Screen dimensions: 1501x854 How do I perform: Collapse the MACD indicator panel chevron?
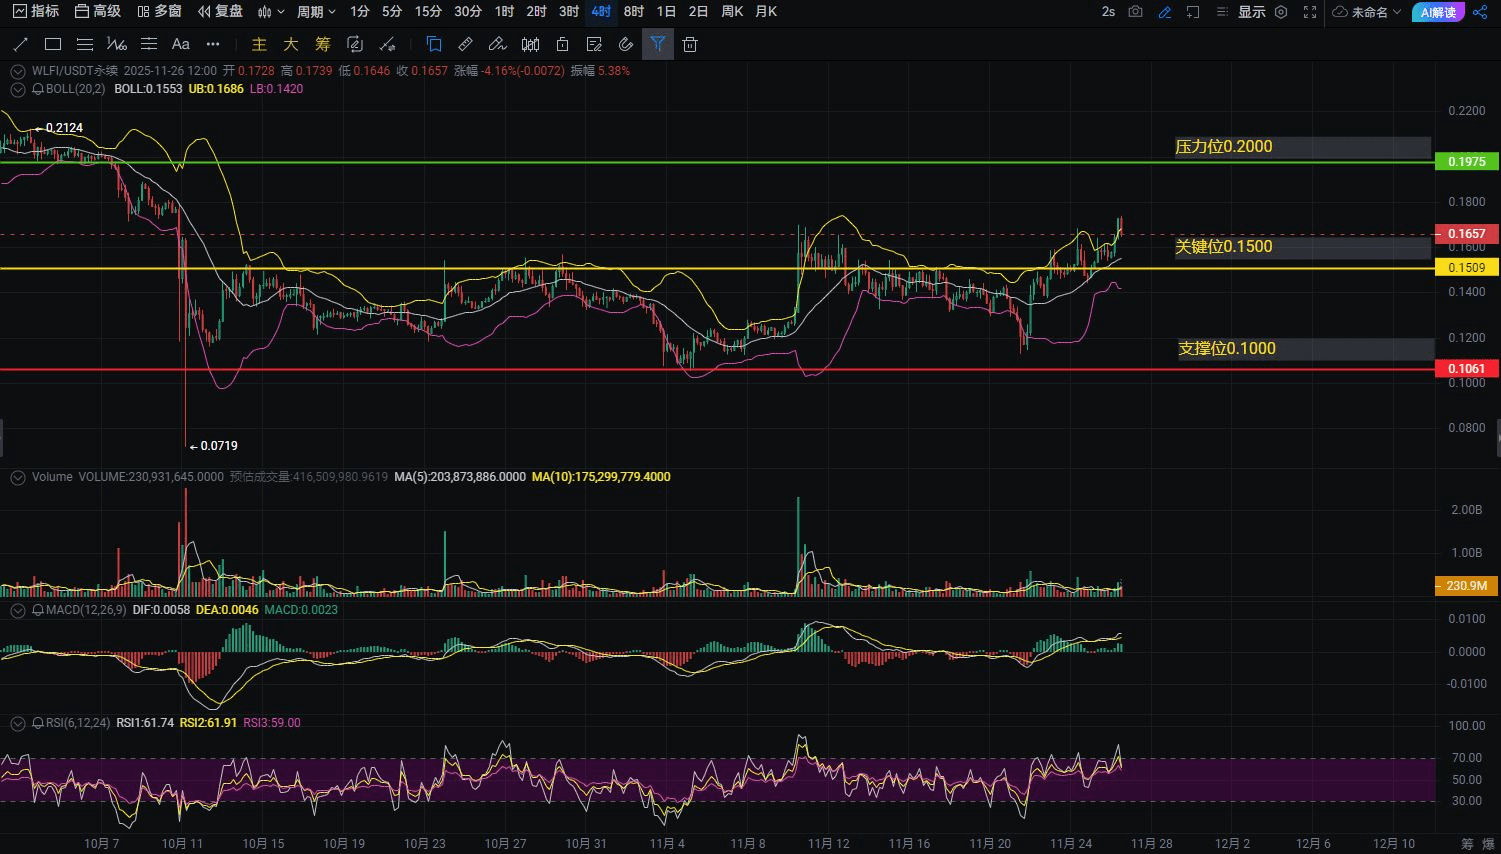pos(18,610)
